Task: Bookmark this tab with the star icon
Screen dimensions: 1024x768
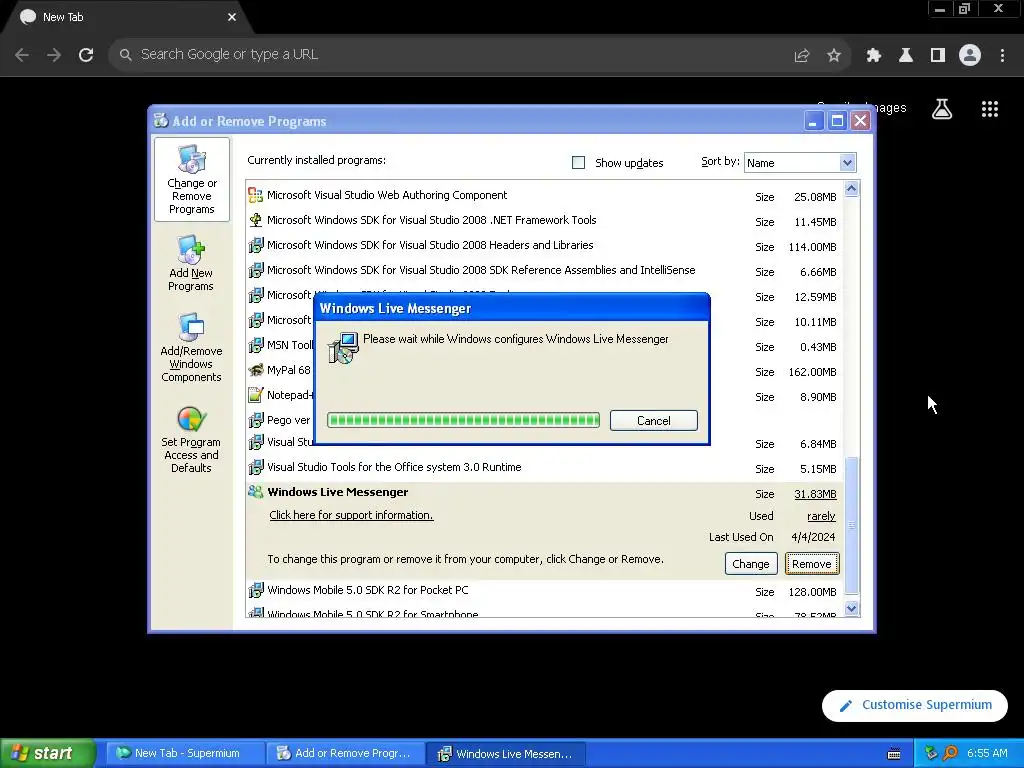Action: coord(833,56)
